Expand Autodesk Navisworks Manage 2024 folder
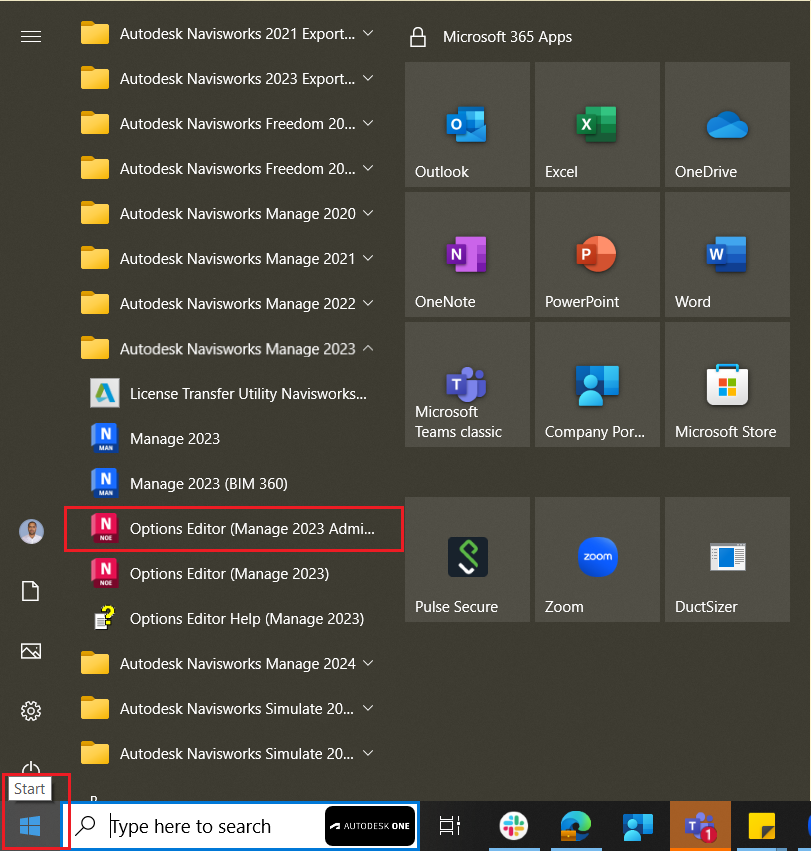 (227, 664)
